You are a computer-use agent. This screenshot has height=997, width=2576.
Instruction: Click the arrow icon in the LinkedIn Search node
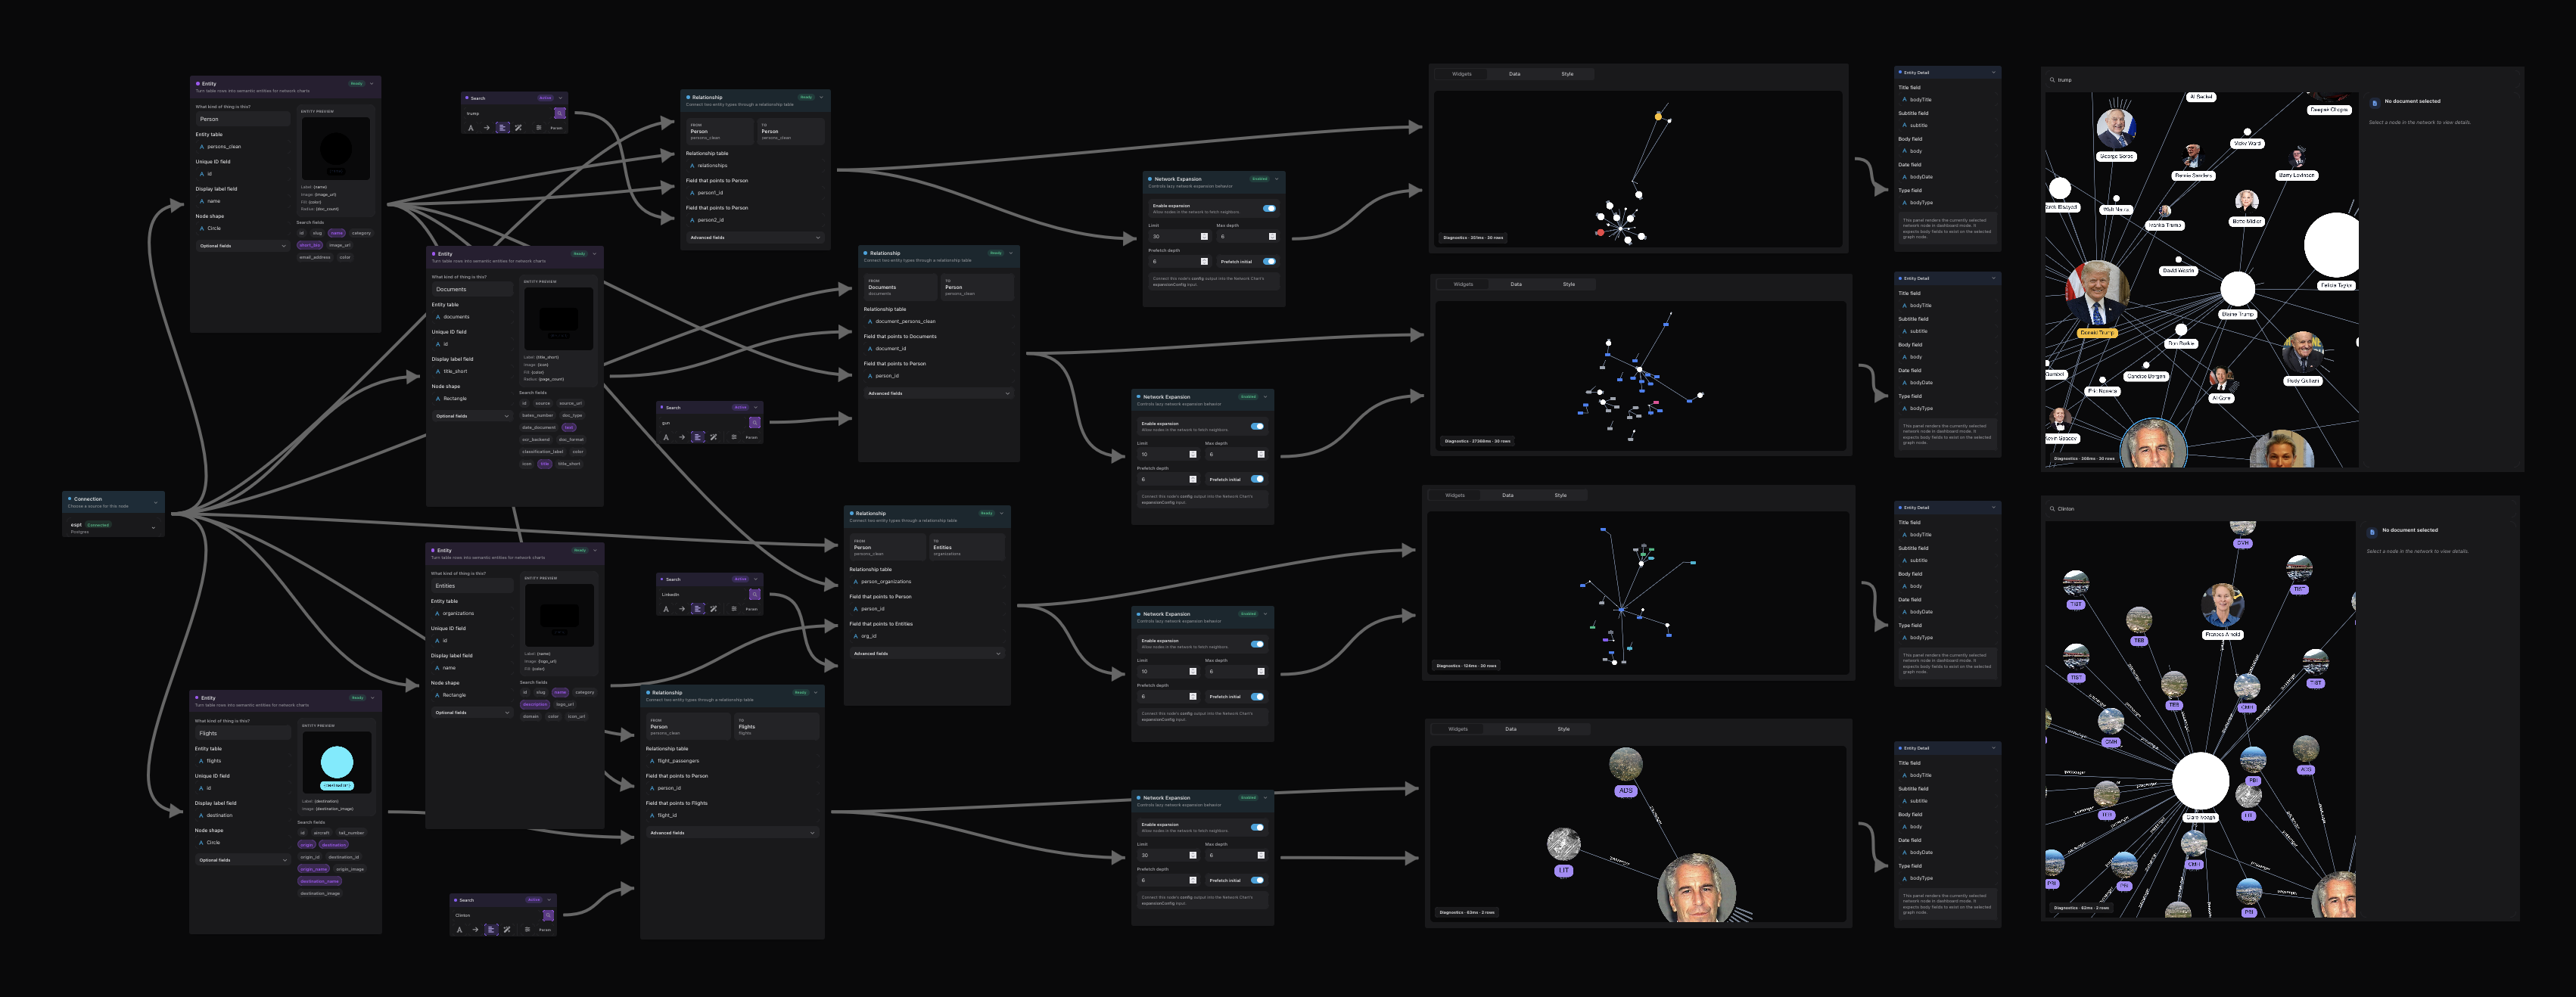[682, 608]
